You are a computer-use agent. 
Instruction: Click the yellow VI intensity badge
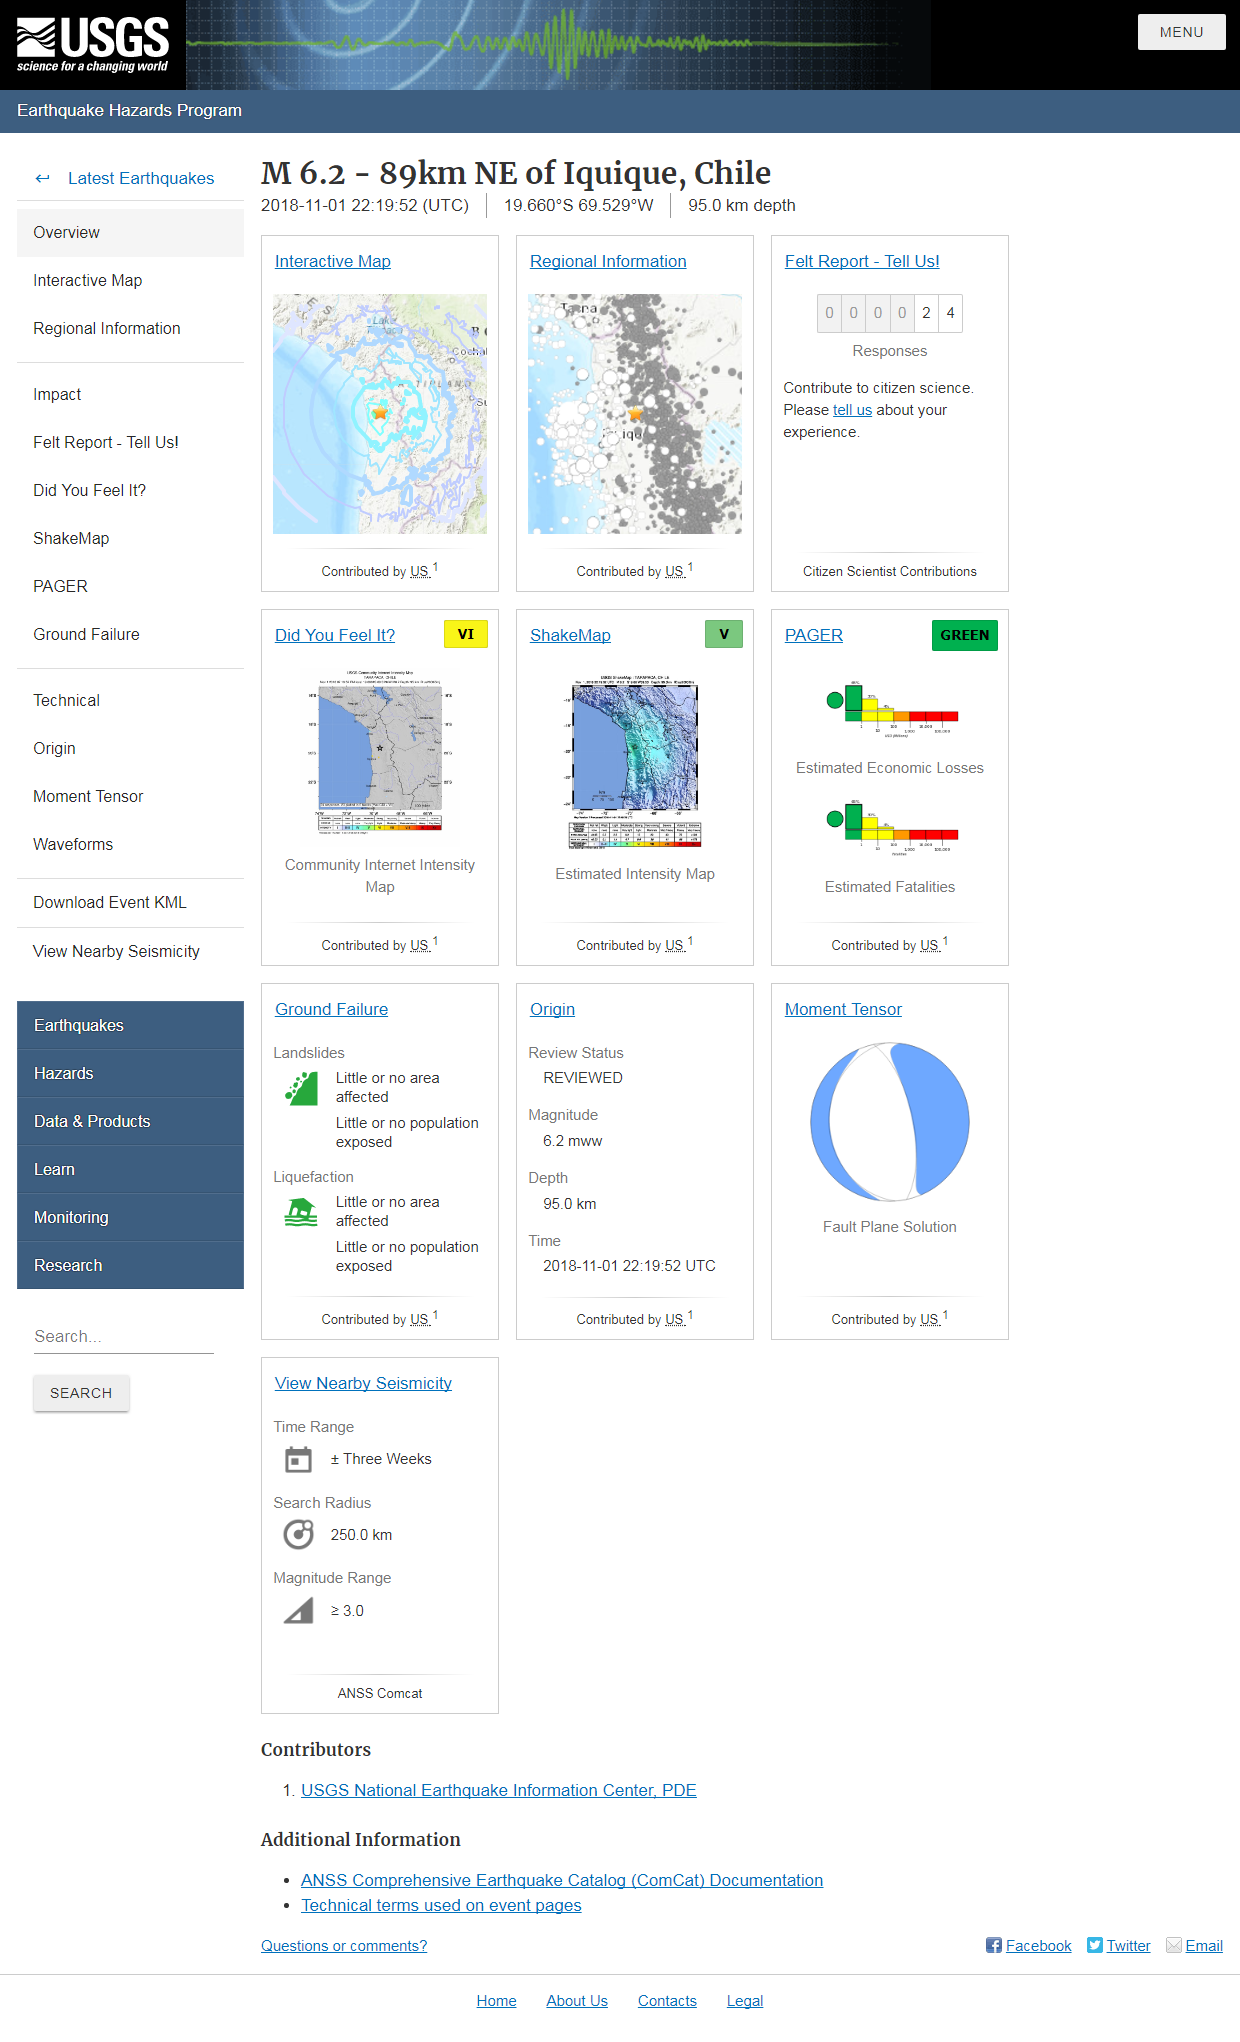[466, 635]
